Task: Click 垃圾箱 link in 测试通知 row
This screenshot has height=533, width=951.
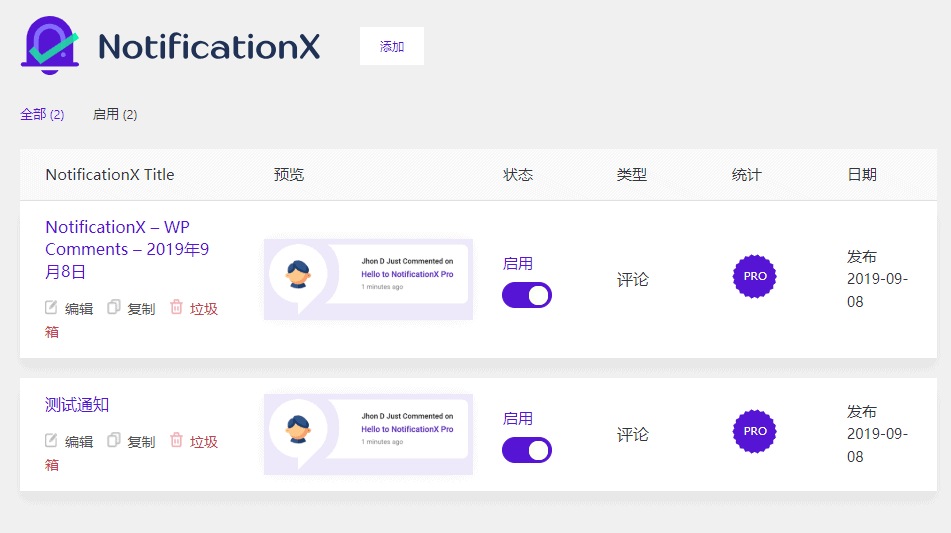Action: point(203,442)
